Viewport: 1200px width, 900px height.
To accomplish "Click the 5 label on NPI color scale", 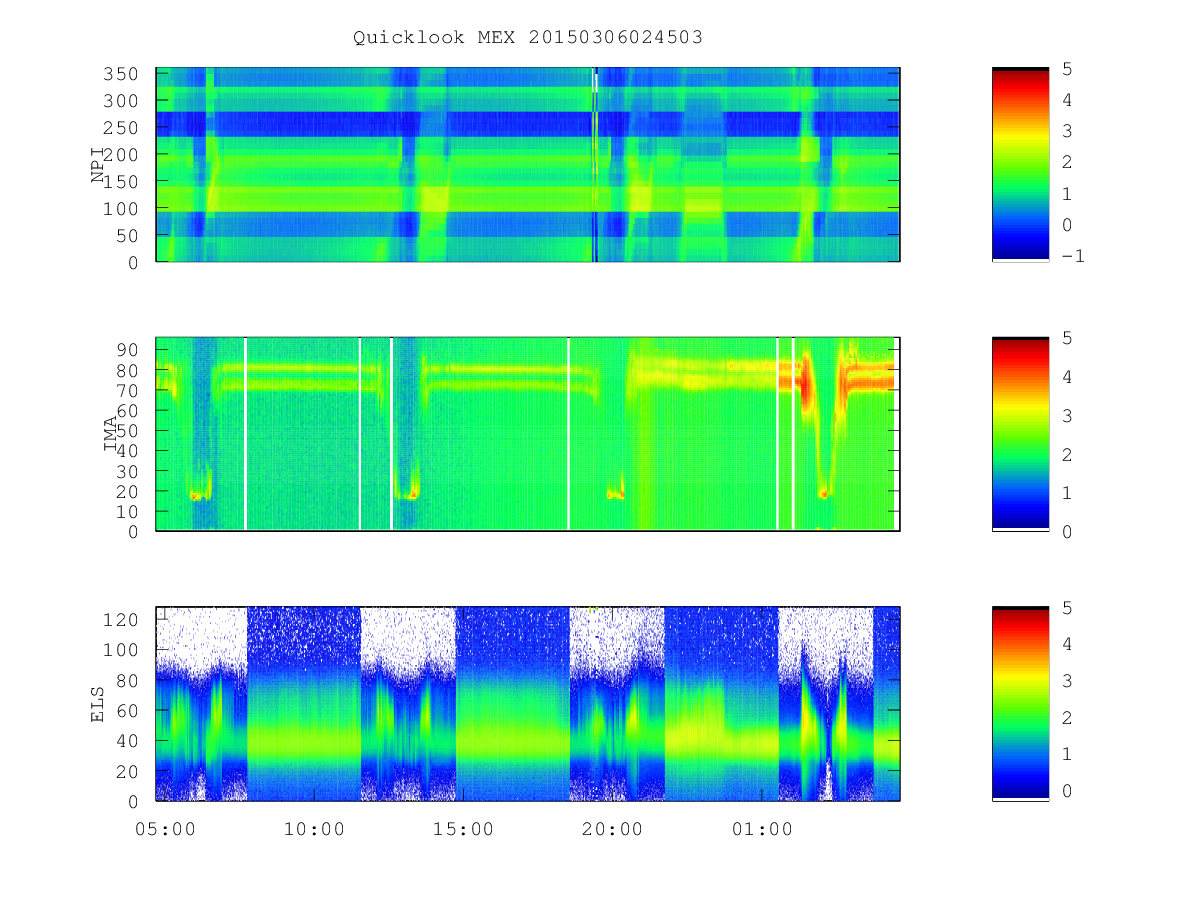I will coord(1067,68).
